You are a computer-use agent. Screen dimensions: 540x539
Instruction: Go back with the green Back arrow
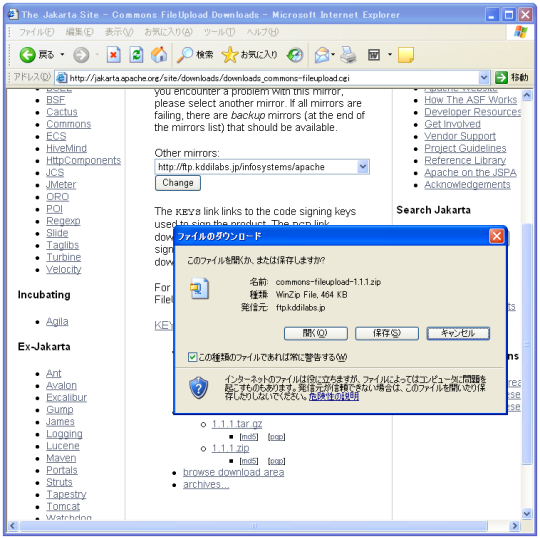pyautogui.click(x=28, y=55)
